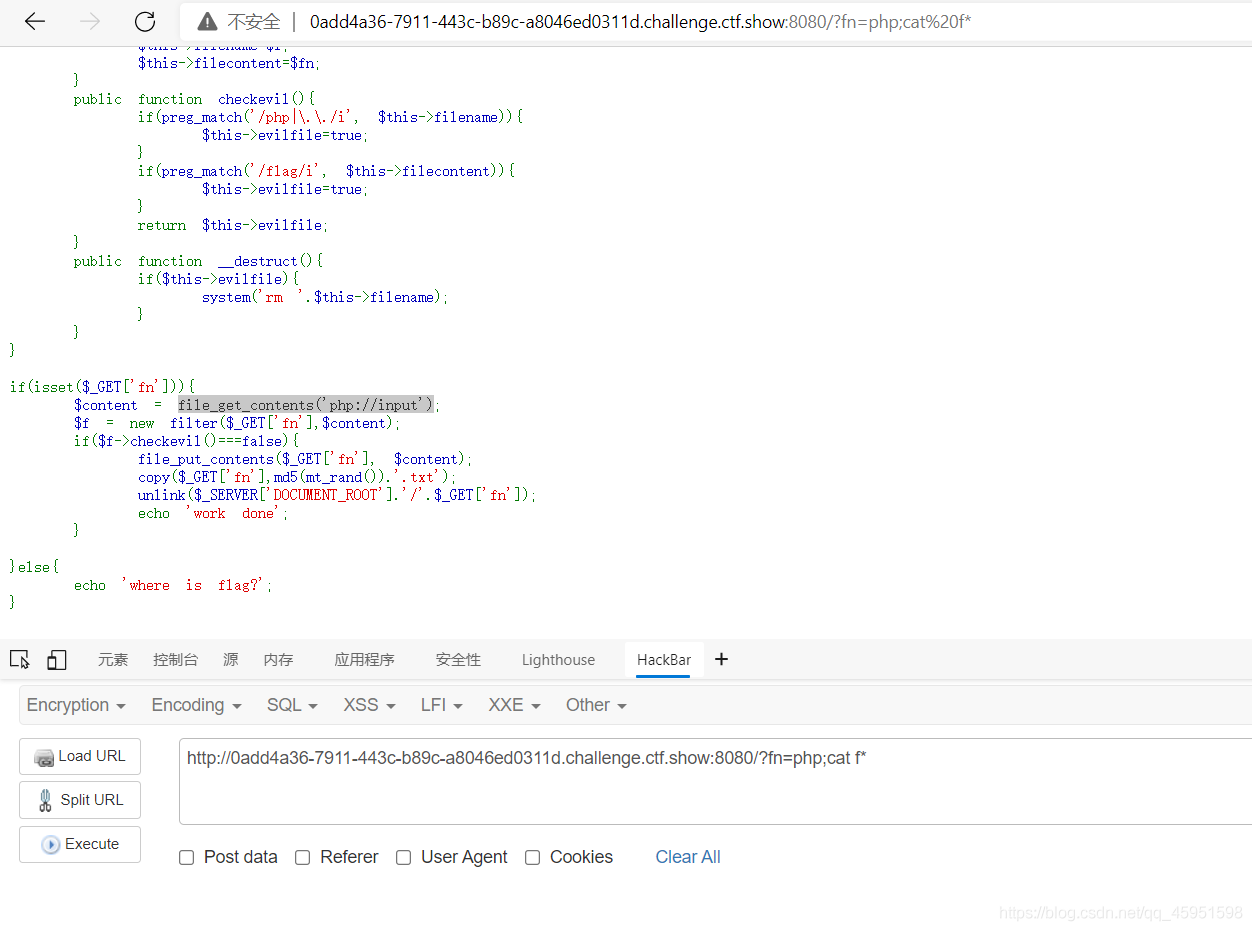The image size is (1252, 931).
Task: Click the file_put_contents($_GET['fn'] line
Action: point(305,459)
